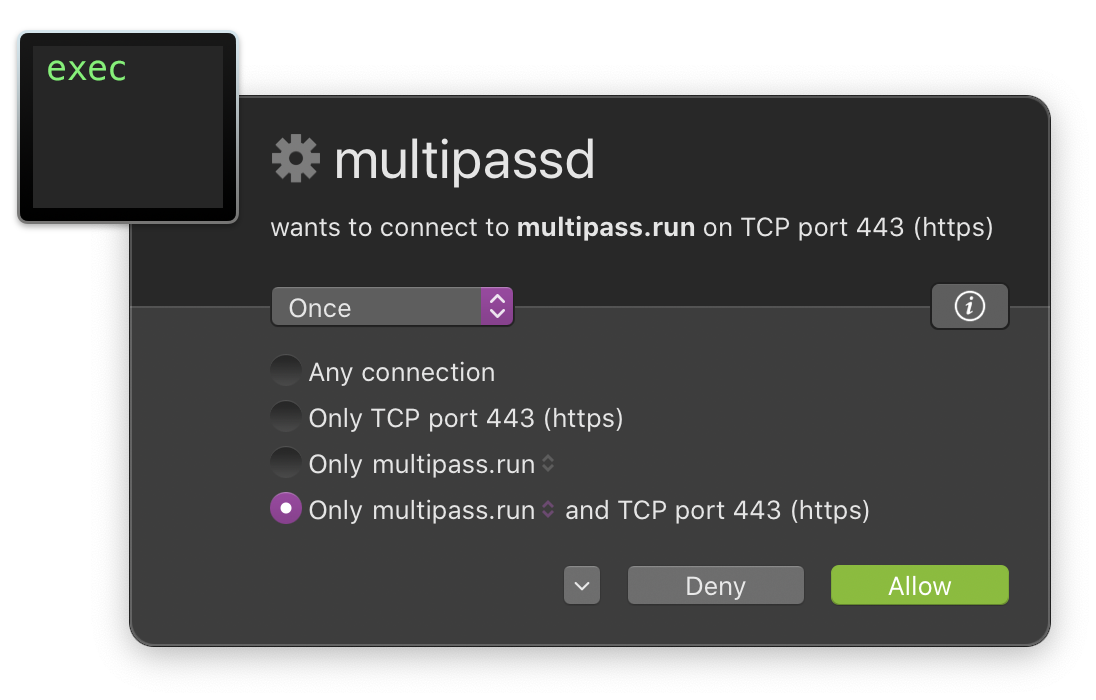Viewport: 1096px width, 700px height.
Task: Click the domain chevron in the fourth rule option
Action: pyautogui.click(x=548, y=509)
